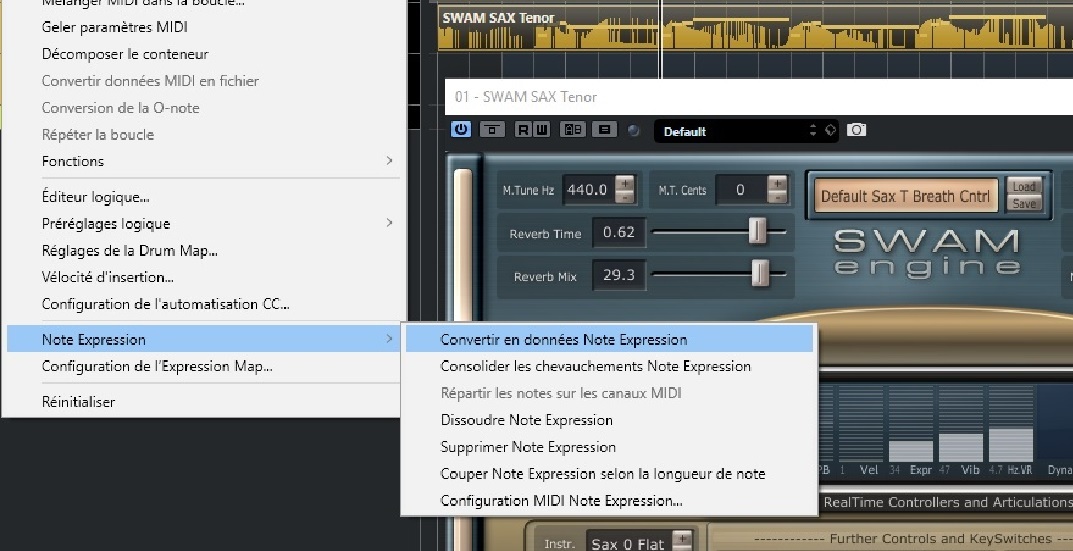
Task: Open Configuration MIDI Note Expression dialog
Action: tap(609, 500)
